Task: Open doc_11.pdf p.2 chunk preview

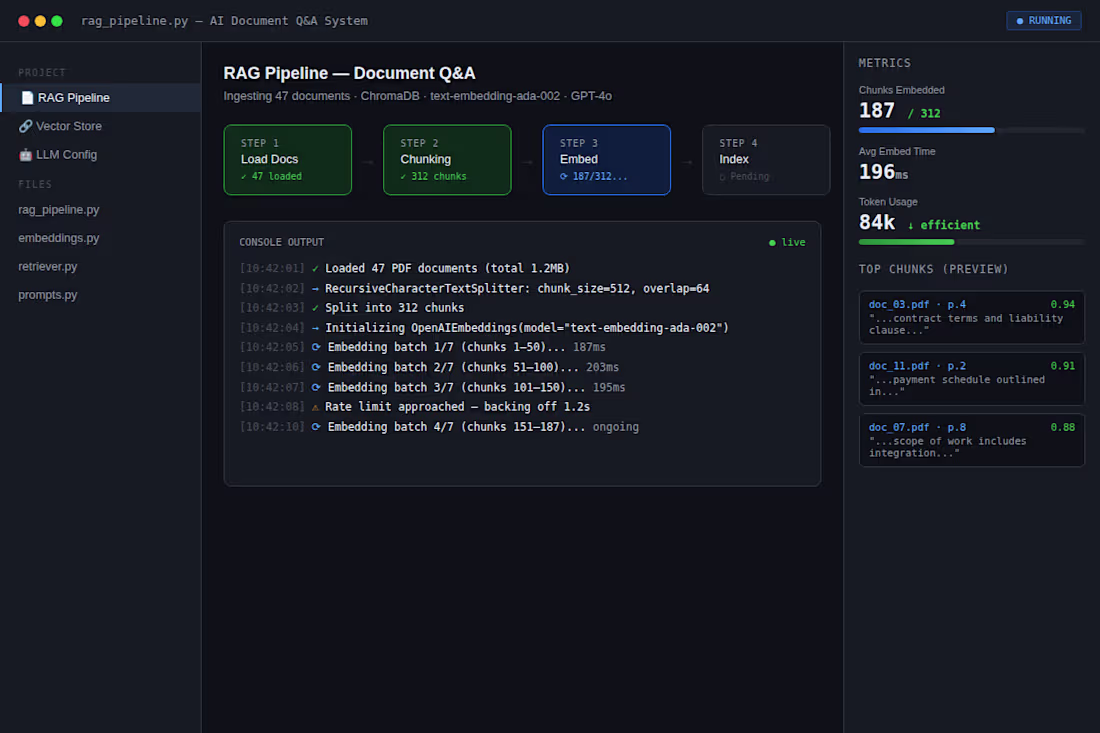Action: (972, 379)
